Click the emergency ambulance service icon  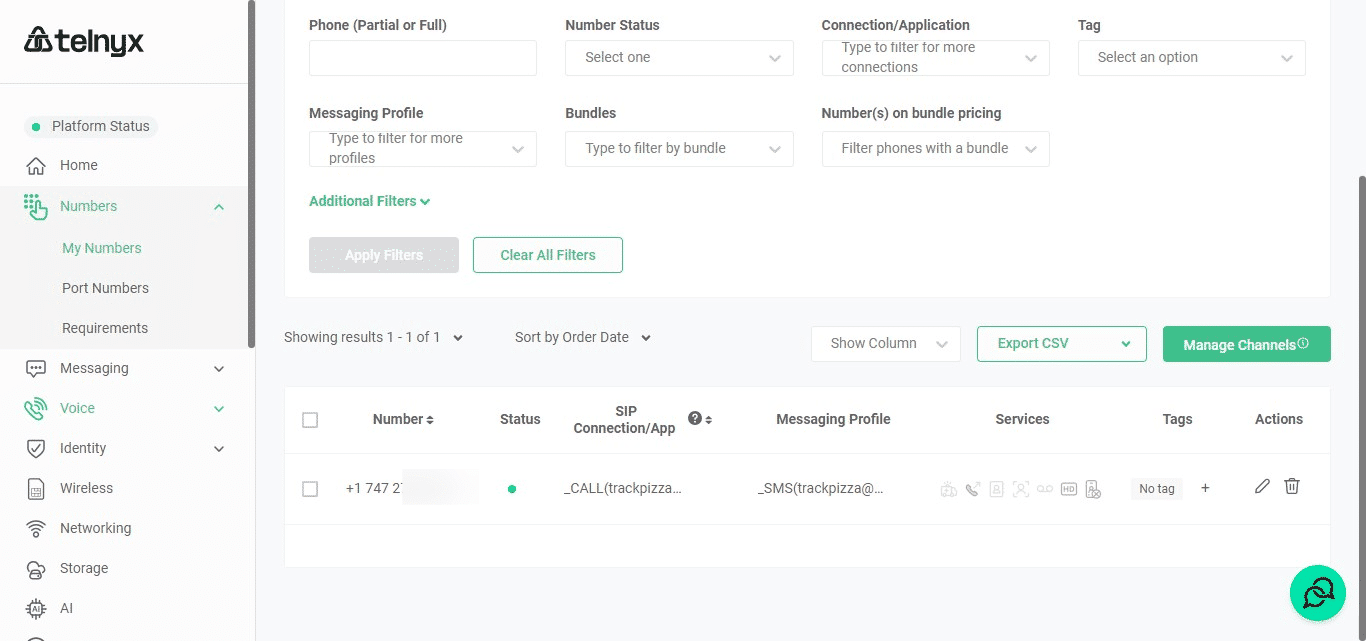[948, 489]
